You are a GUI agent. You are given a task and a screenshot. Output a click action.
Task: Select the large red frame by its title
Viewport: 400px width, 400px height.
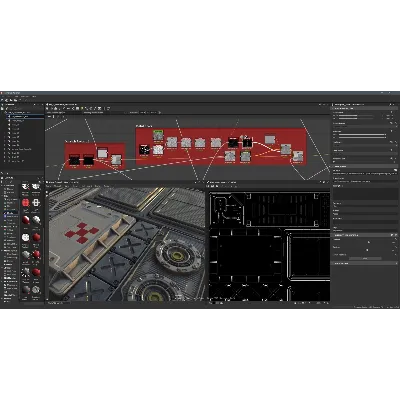(x=144, y=126)
